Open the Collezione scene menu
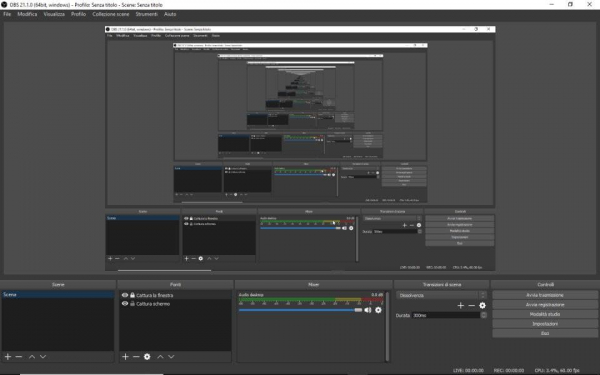600x375 pixels. 111,14
